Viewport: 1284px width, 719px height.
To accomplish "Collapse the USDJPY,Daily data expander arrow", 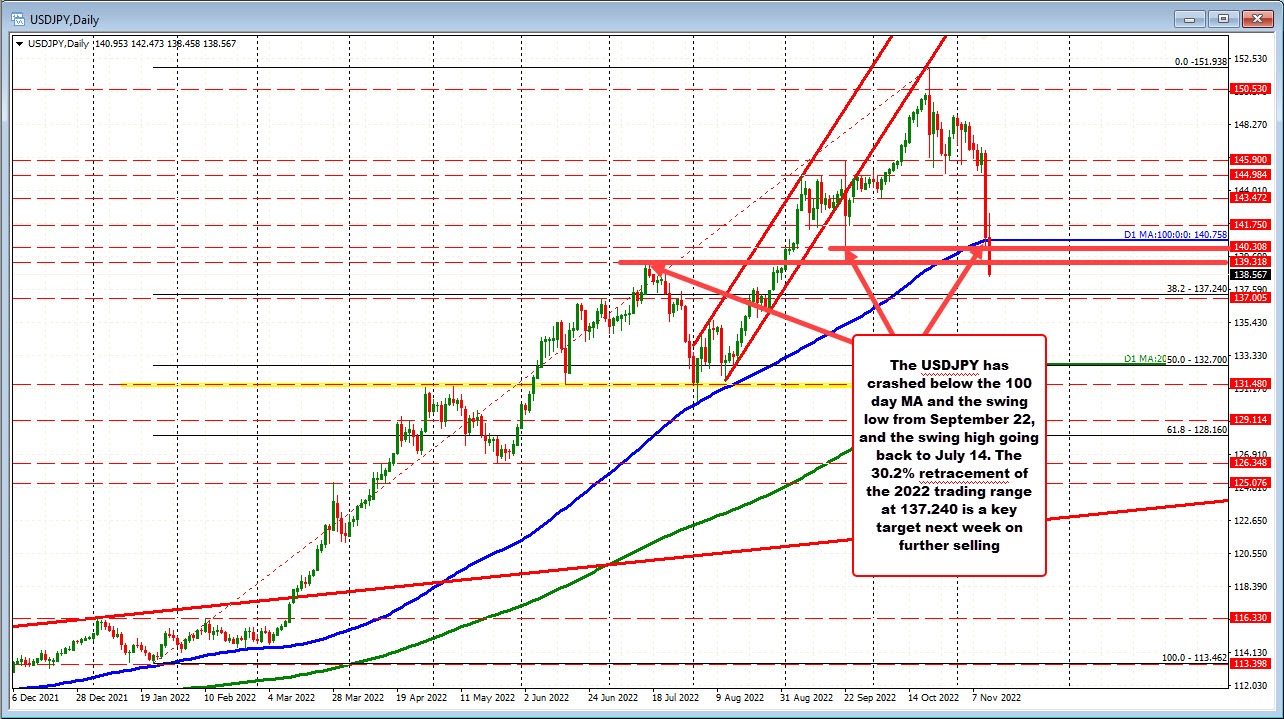I will coord(19,44).
